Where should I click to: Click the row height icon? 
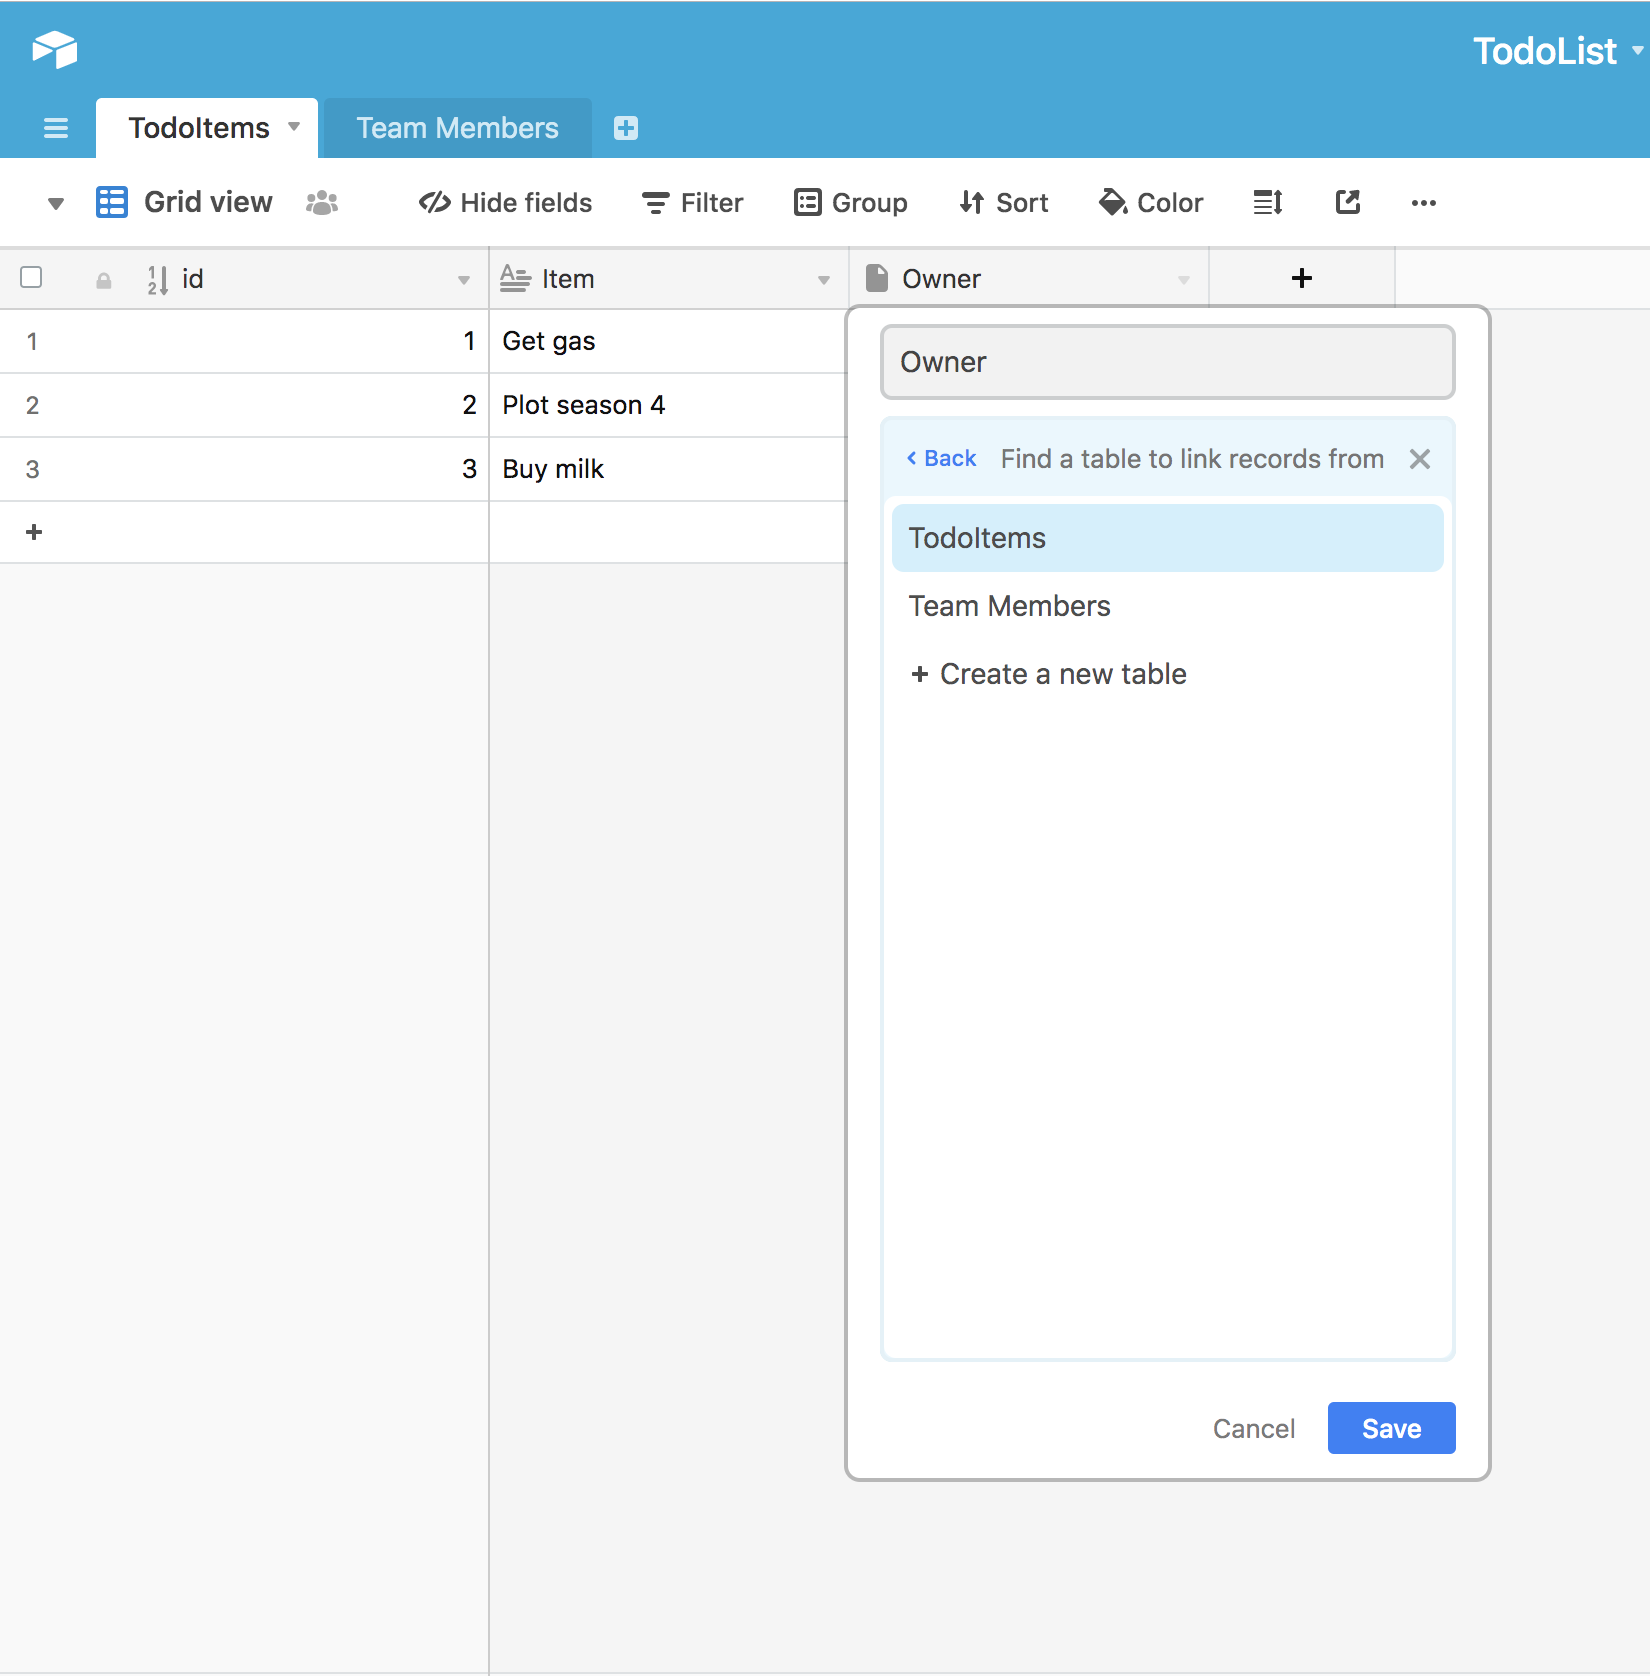click(x=1268, y=203)
